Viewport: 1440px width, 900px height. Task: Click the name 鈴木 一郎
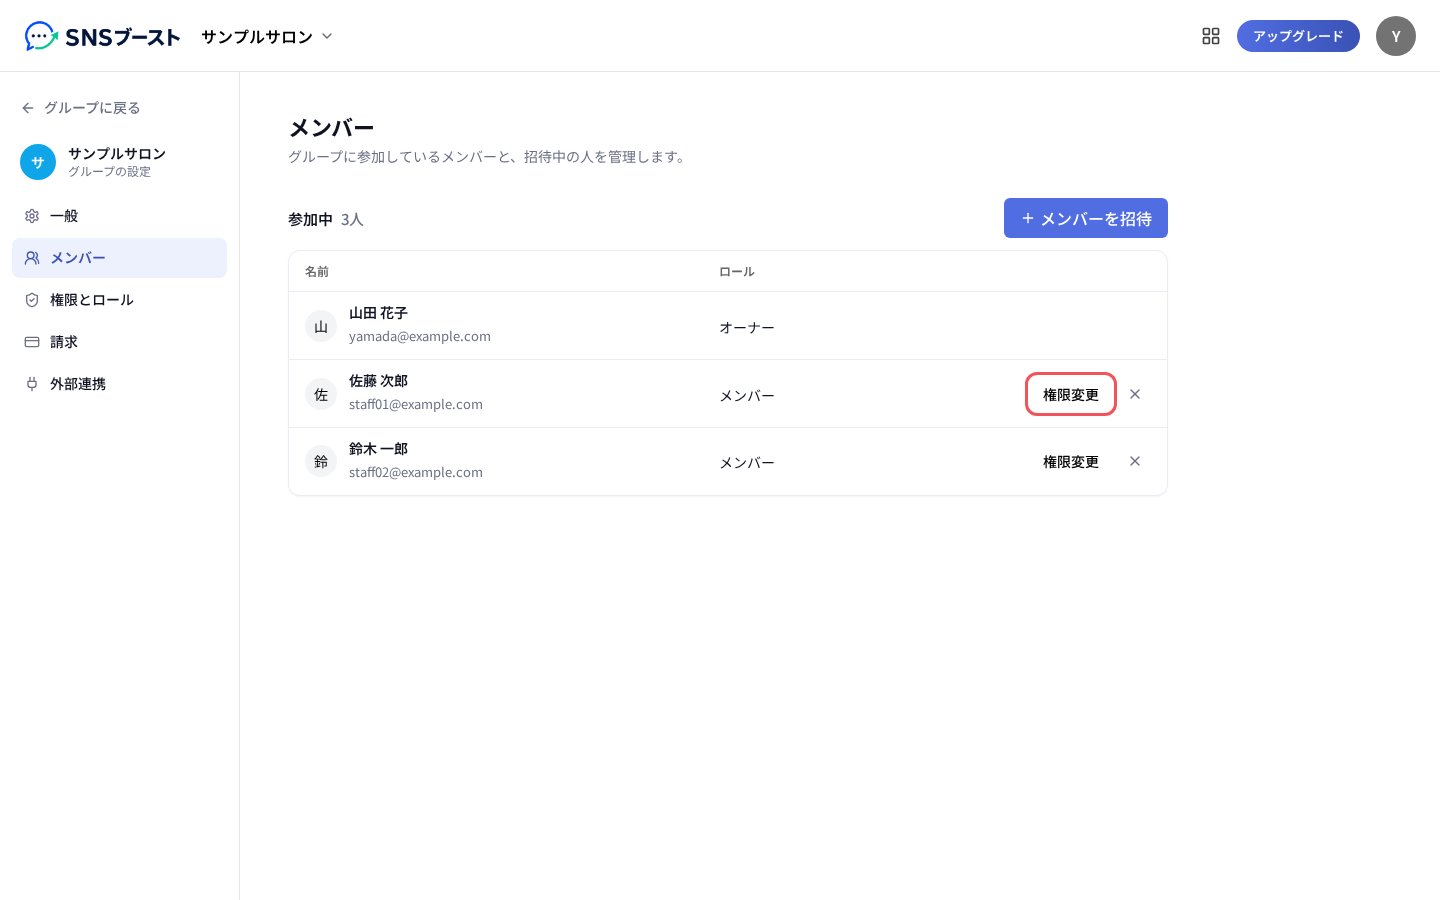pyautogui.click(x=378, y=449)
